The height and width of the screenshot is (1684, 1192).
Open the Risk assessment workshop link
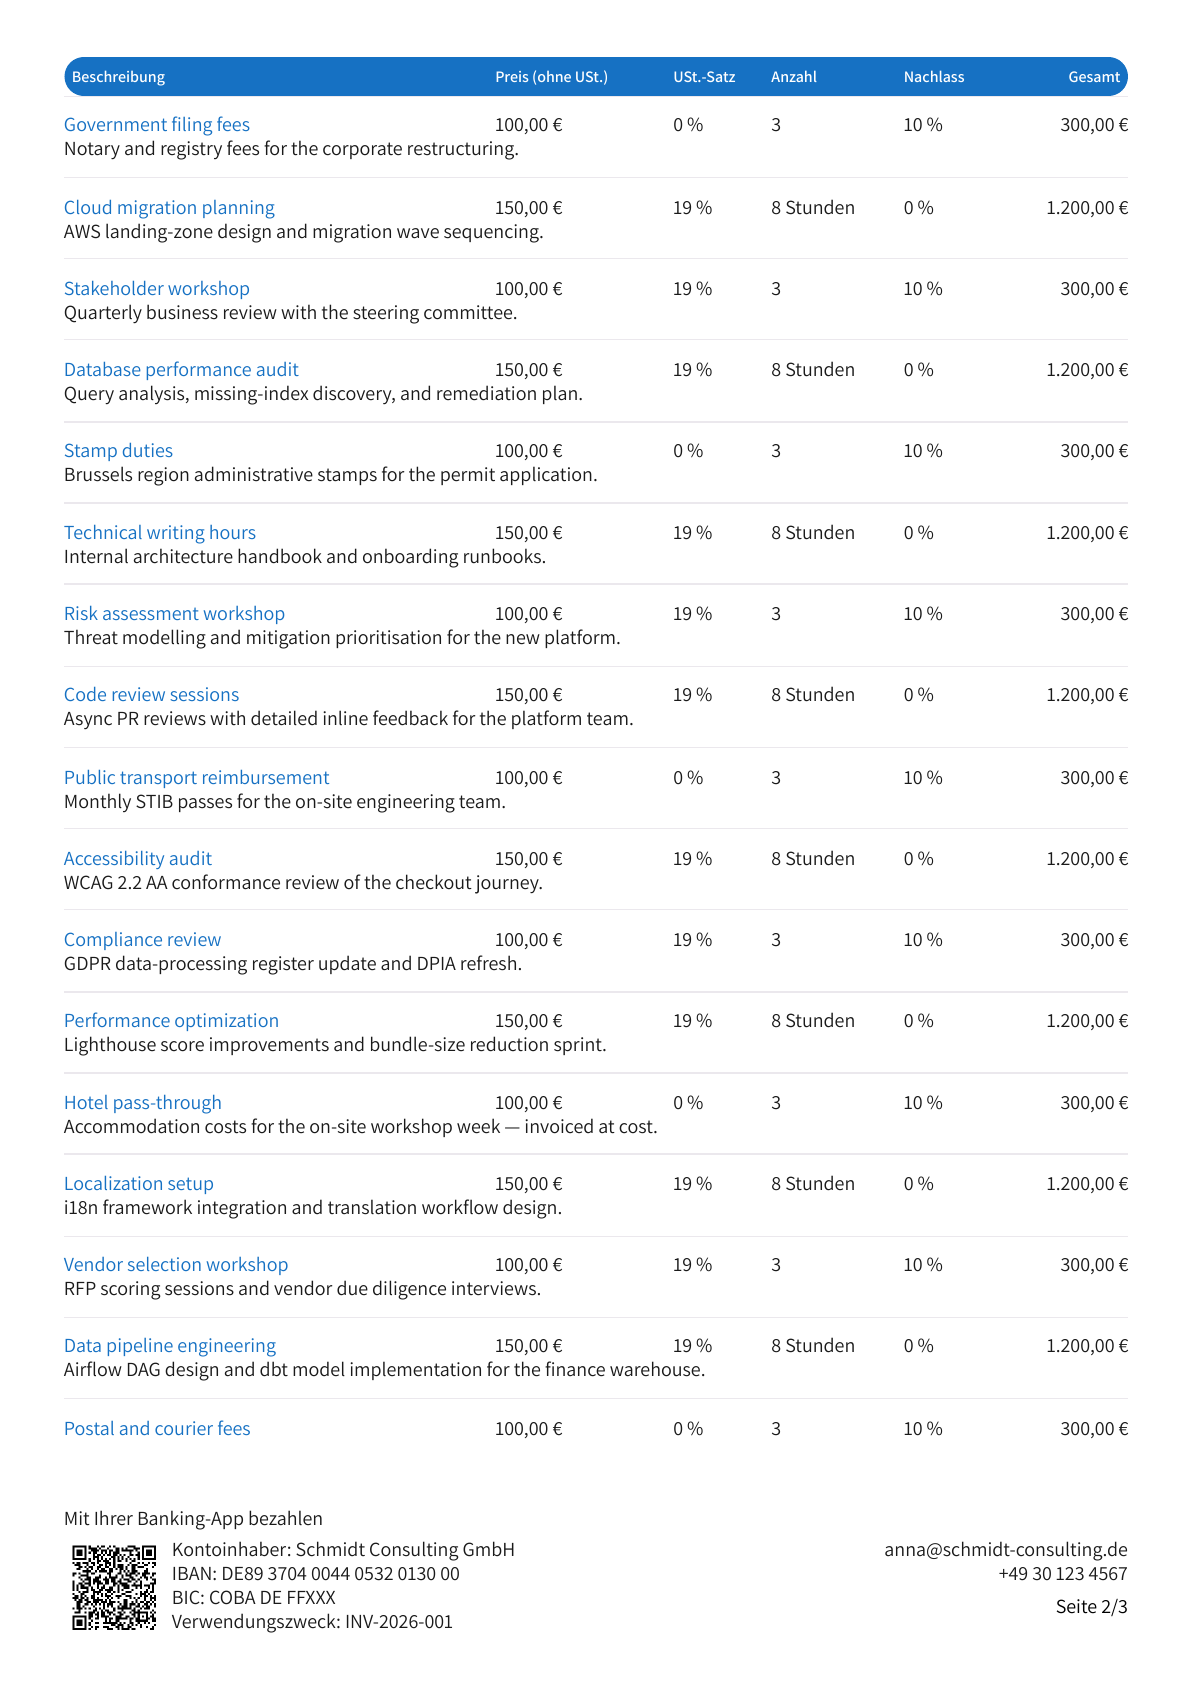tap(174, 614)
